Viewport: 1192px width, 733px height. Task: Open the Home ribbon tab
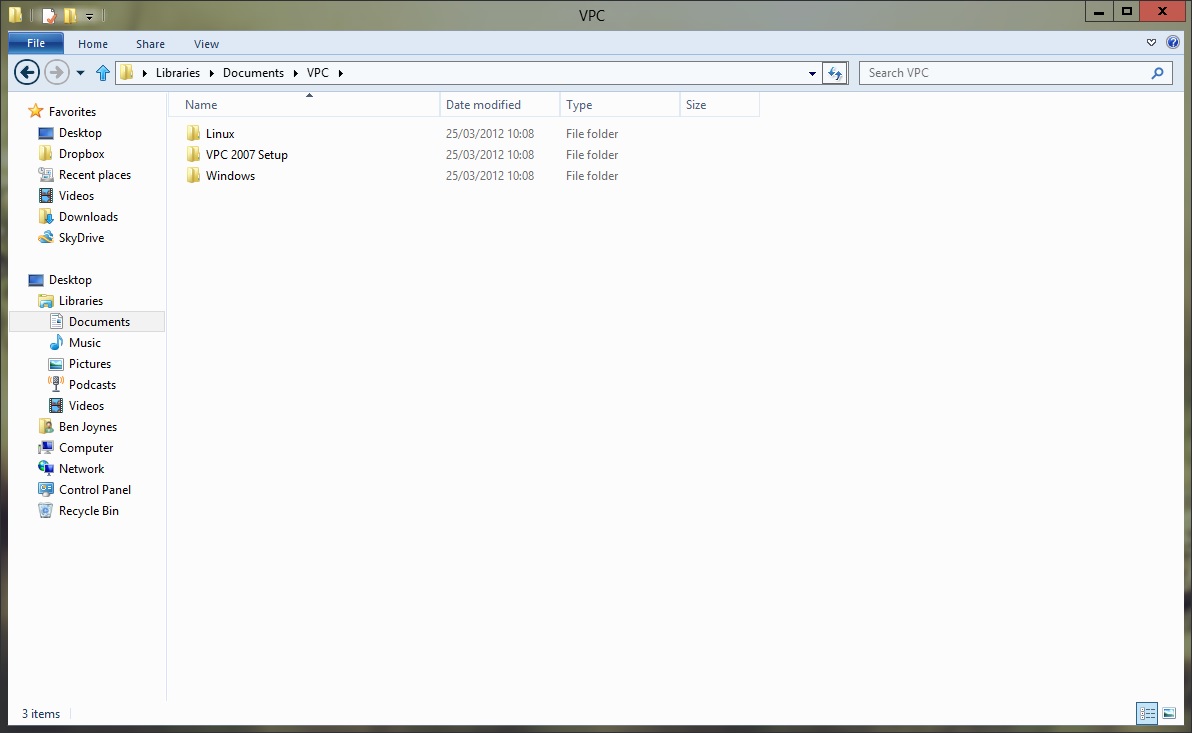click(x=93, y=44)
